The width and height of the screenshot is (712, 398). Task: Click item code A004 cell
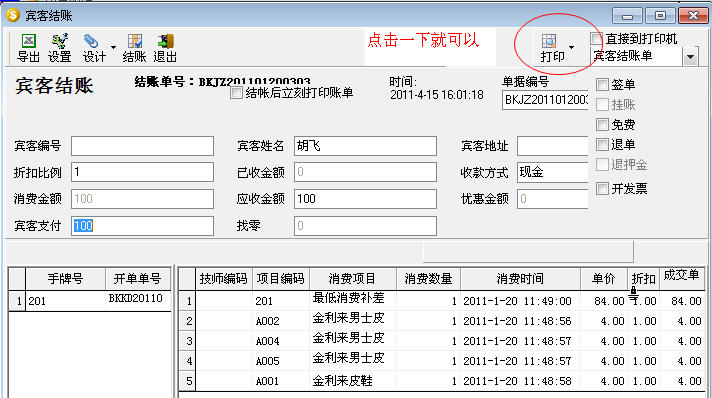coord(281,341)
